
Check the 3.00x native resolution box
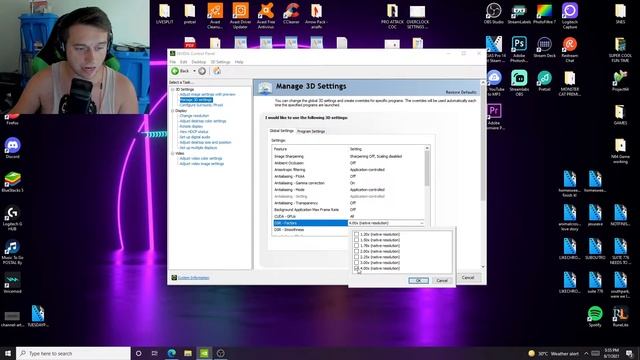point(356,263)
